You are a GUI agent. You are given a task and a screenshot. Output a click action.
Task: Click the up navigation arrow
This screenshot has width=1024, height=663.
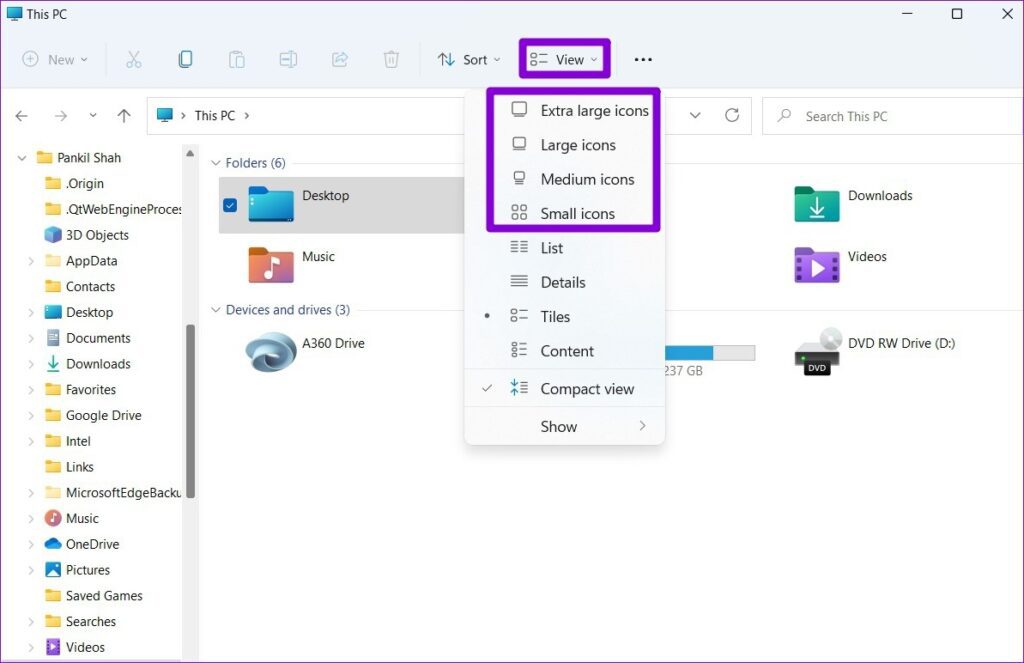tap(123, 115)
